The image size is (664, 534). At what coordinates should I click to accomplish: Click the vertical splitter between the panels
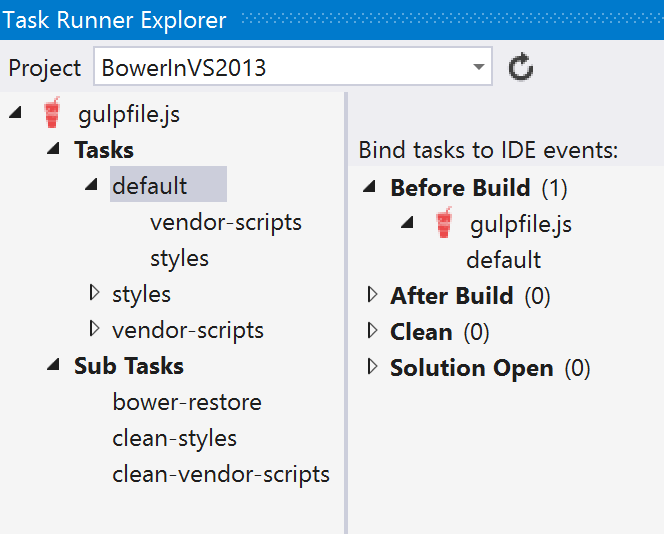click(x=346, y=313)
